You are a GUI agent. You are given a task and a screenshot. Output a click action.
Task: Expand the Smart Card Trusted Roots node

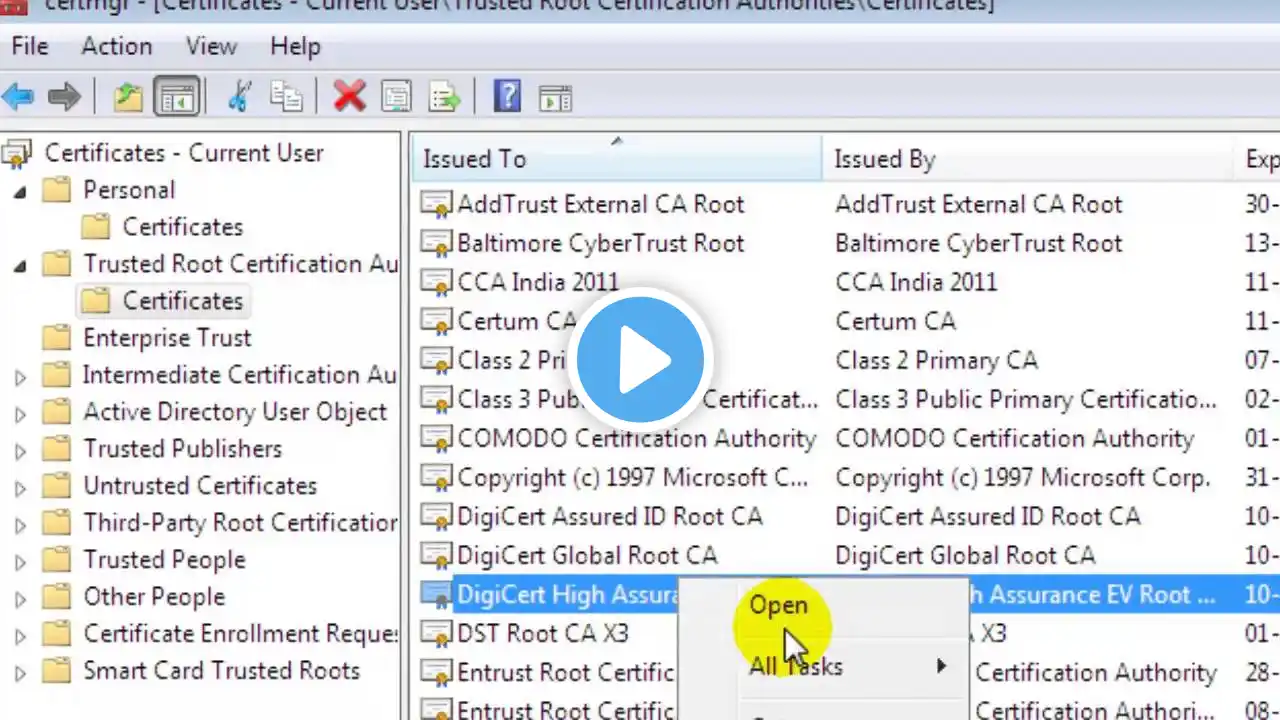pos(20,672)
